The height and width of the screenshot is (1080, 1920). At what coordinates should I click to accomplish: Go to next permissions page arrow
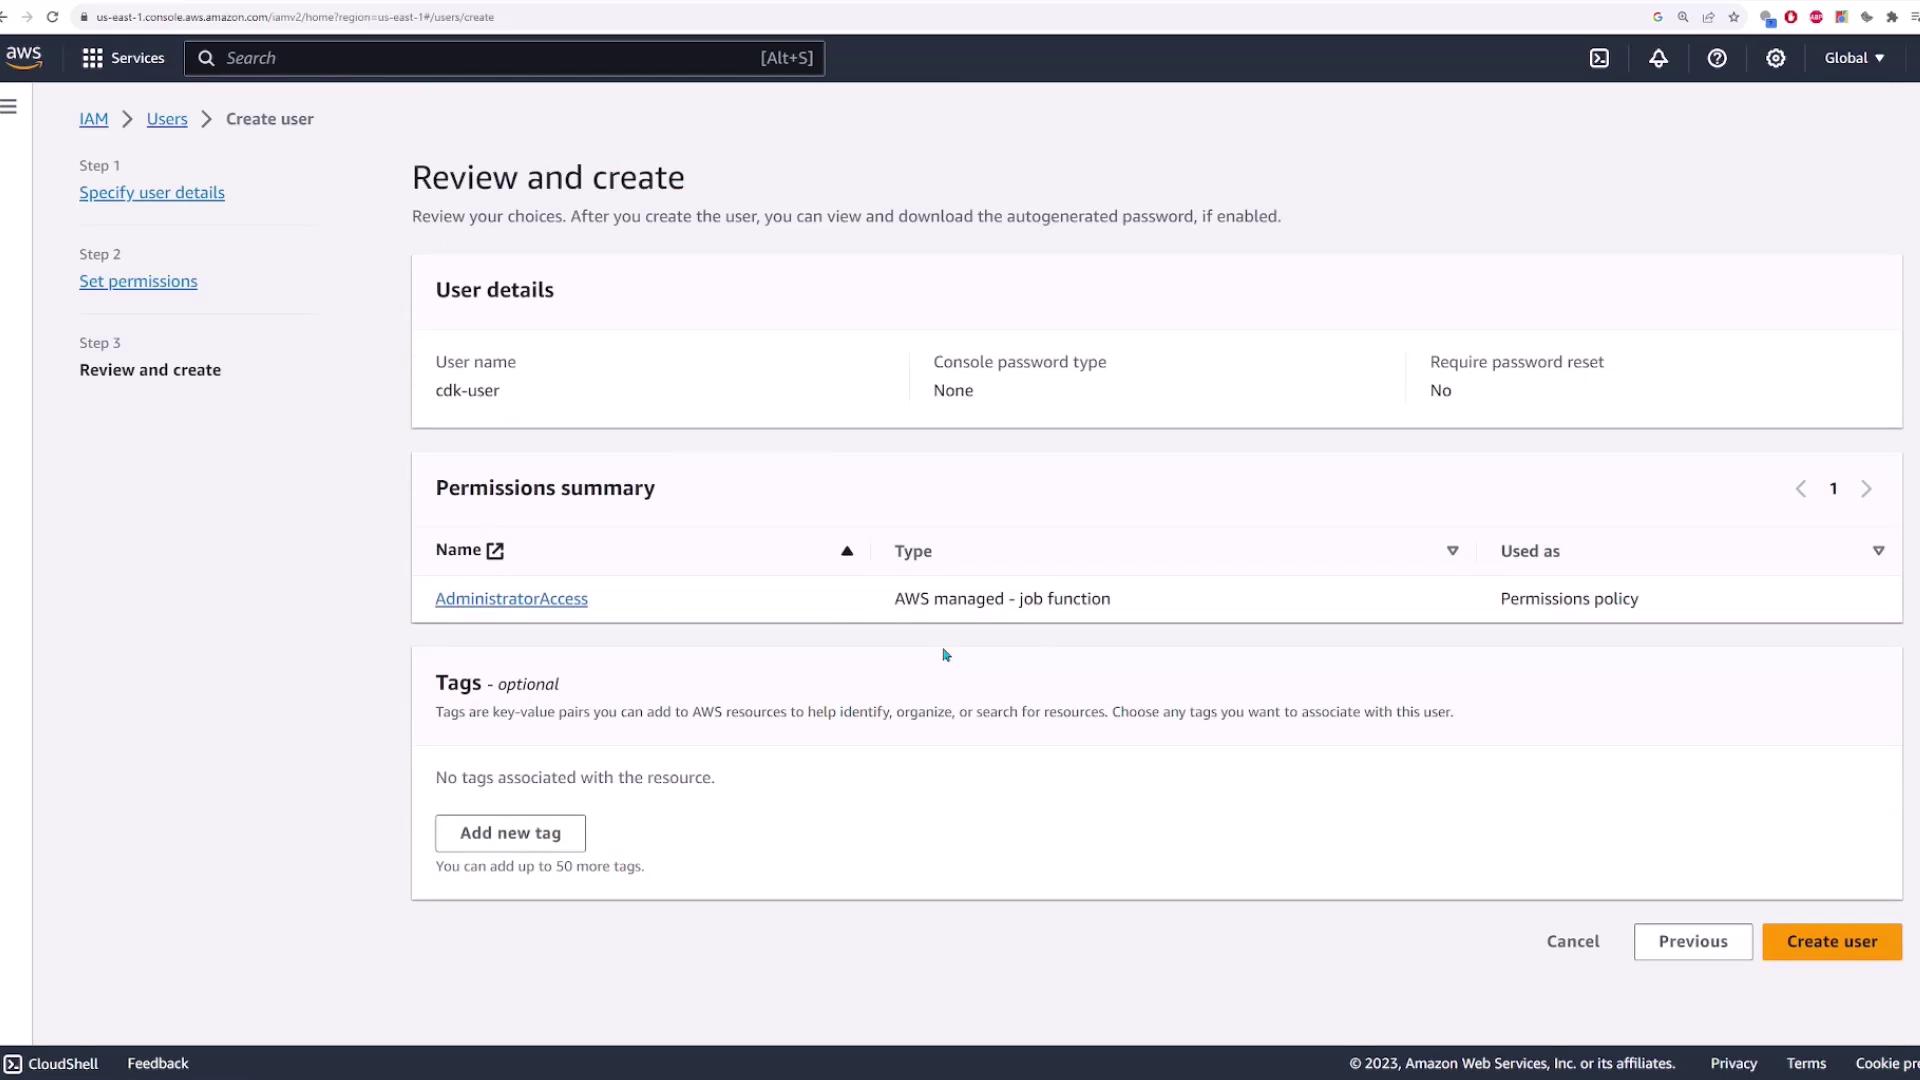[1866, 489]
